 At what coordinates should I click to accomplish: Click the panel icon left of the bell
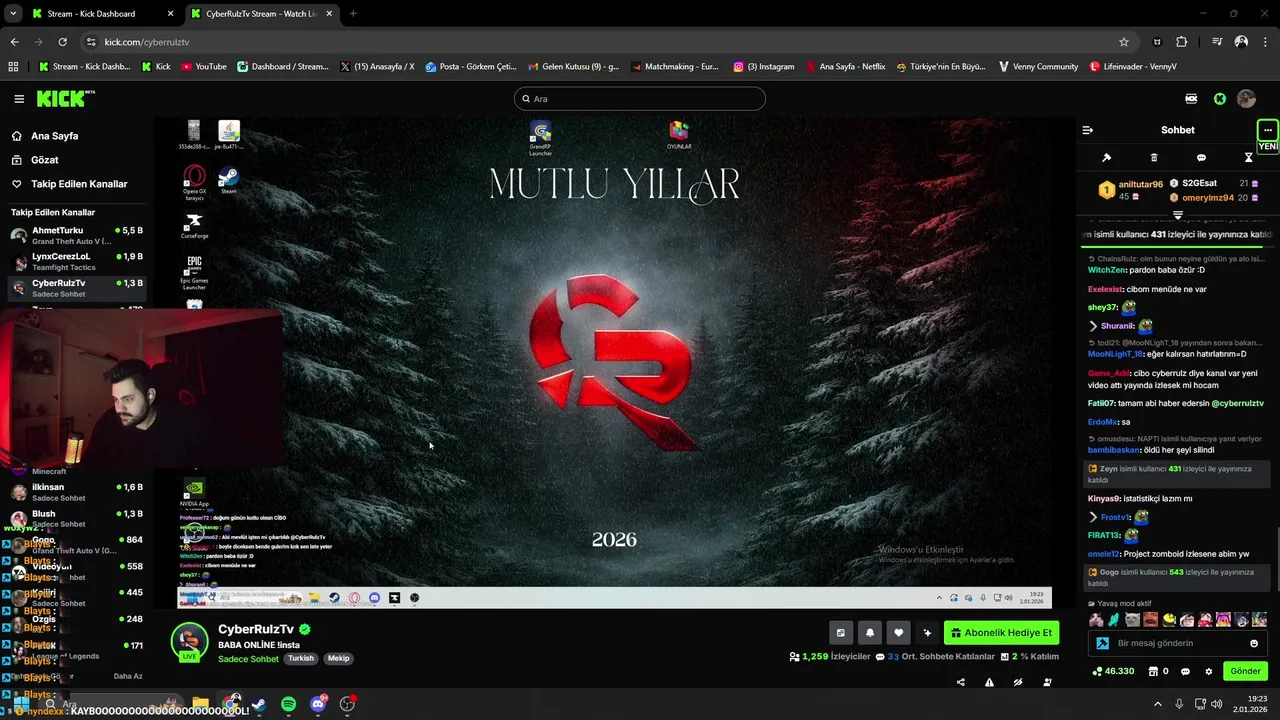point(841,632)
